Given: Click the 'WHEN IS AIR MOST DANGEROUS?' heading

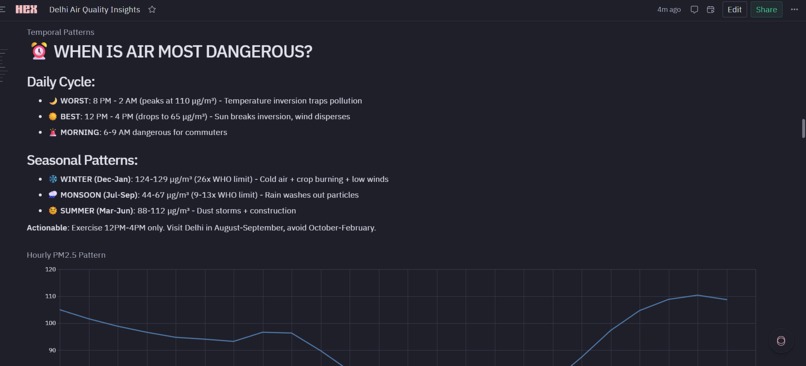Looking at the screenshot, I should point(183,51).
